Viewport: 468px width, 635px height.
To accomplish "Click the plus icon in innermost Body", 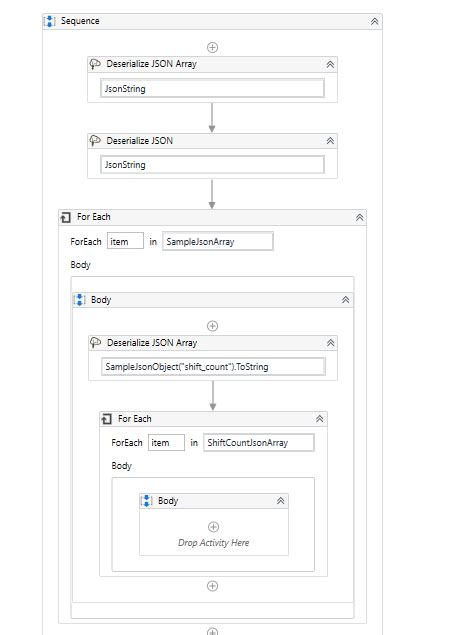I will (213, 527).
